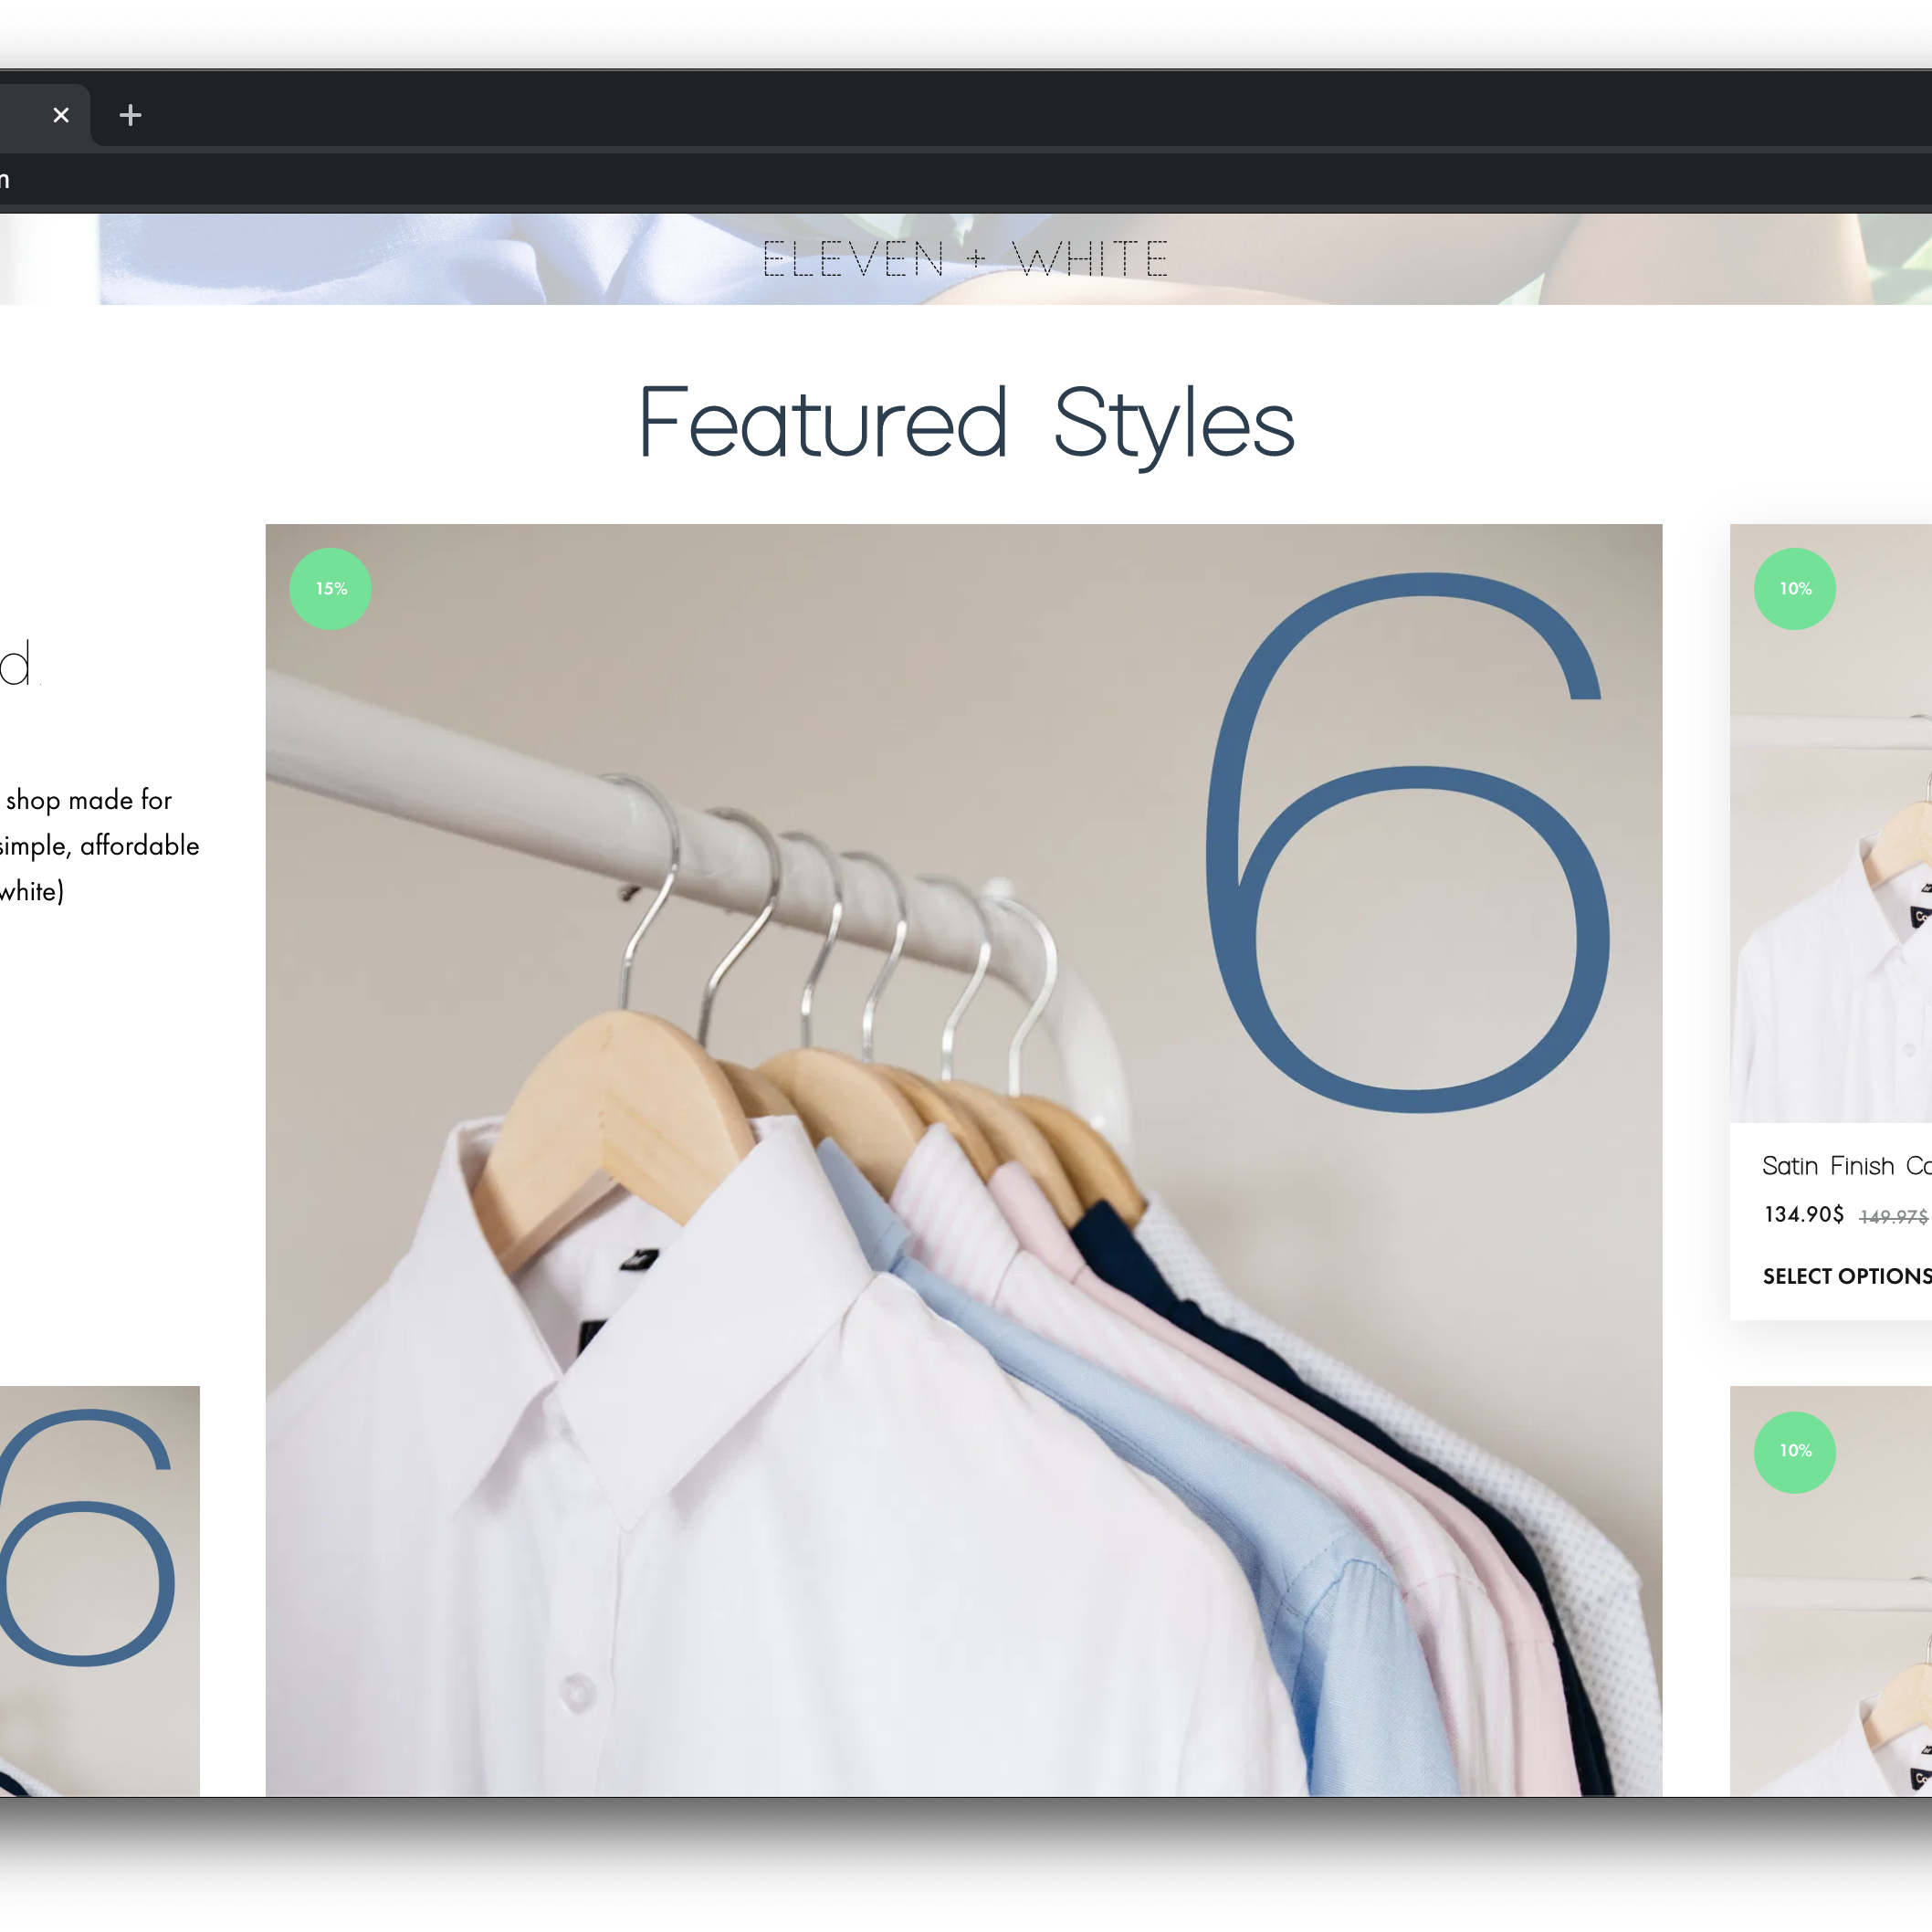Click the ELEVEN + WHITE logo

click(965, 259)
